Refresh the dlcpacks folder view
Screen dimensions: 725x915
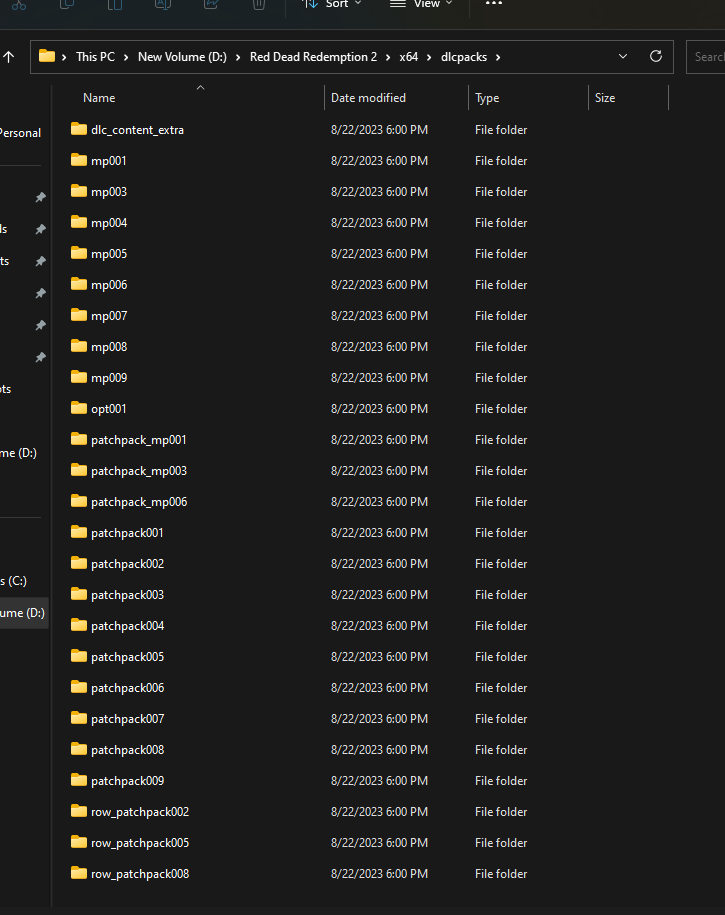coord(656,56)
